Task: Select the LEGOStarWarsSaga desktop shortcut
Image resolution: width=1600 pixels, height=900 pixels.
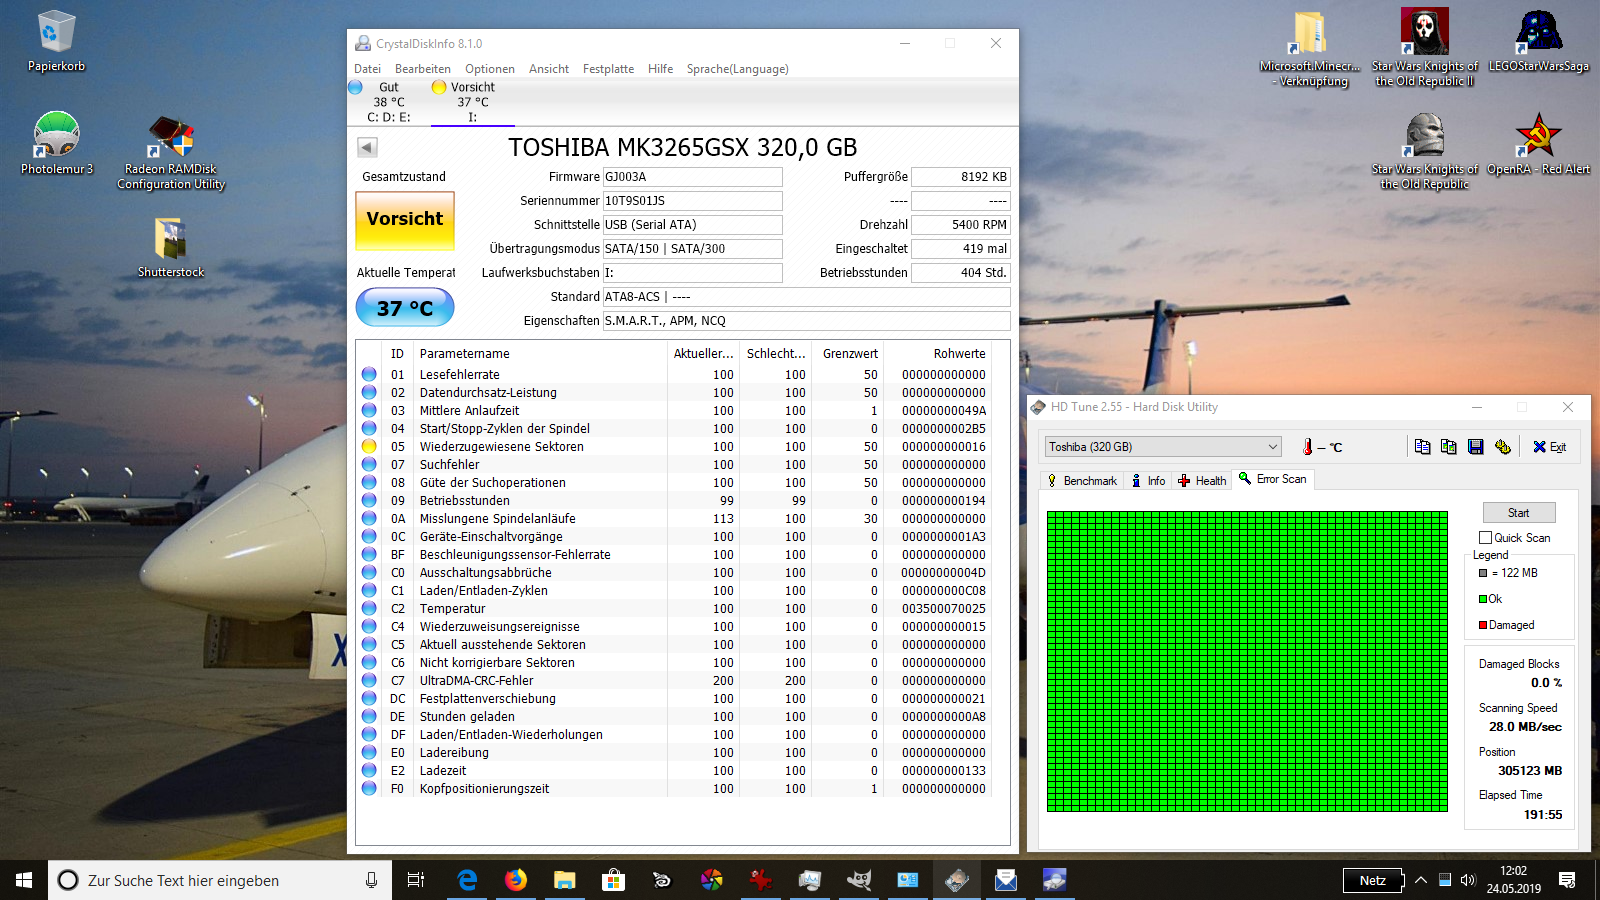Action: [1538, 42]
